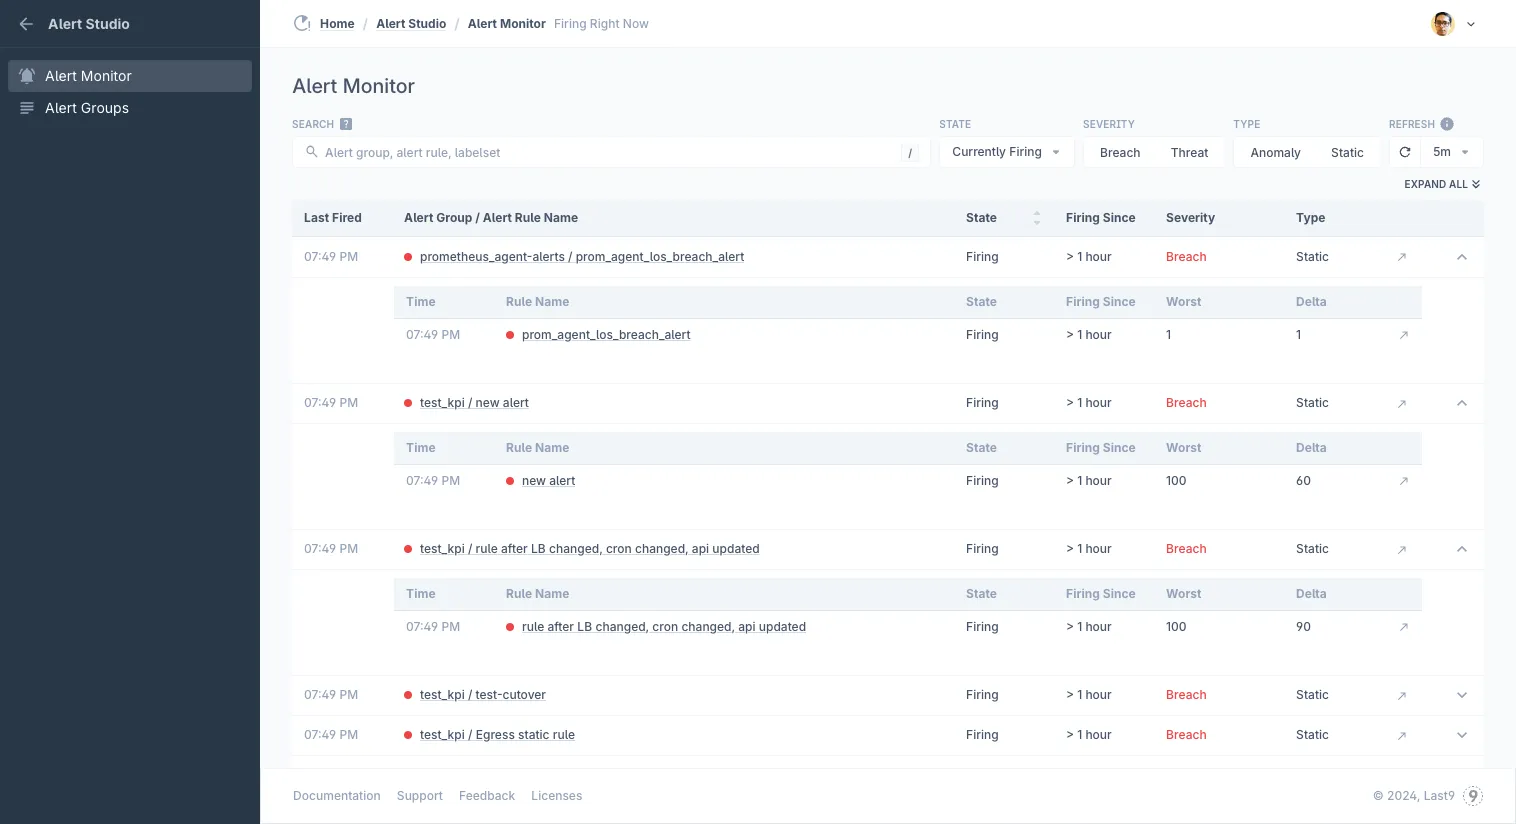
Task: Click the refresh icon button
Action: 1405,152
